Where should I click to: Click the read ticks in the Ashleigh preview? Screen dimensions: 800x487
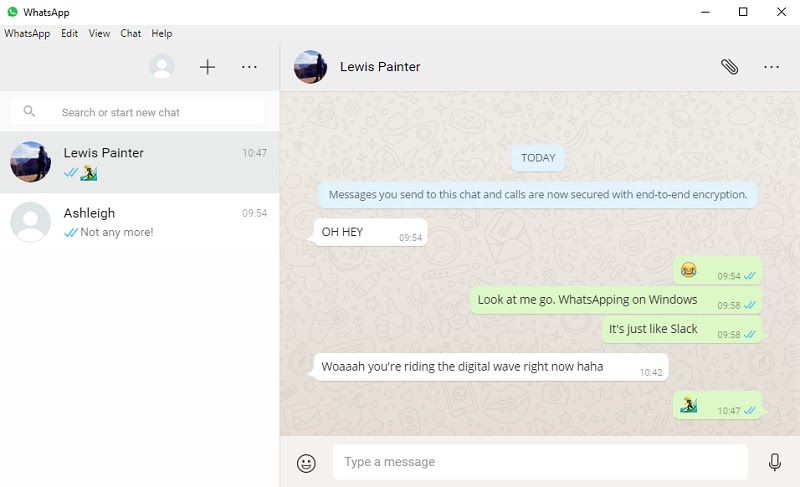[x=70, y=233]
